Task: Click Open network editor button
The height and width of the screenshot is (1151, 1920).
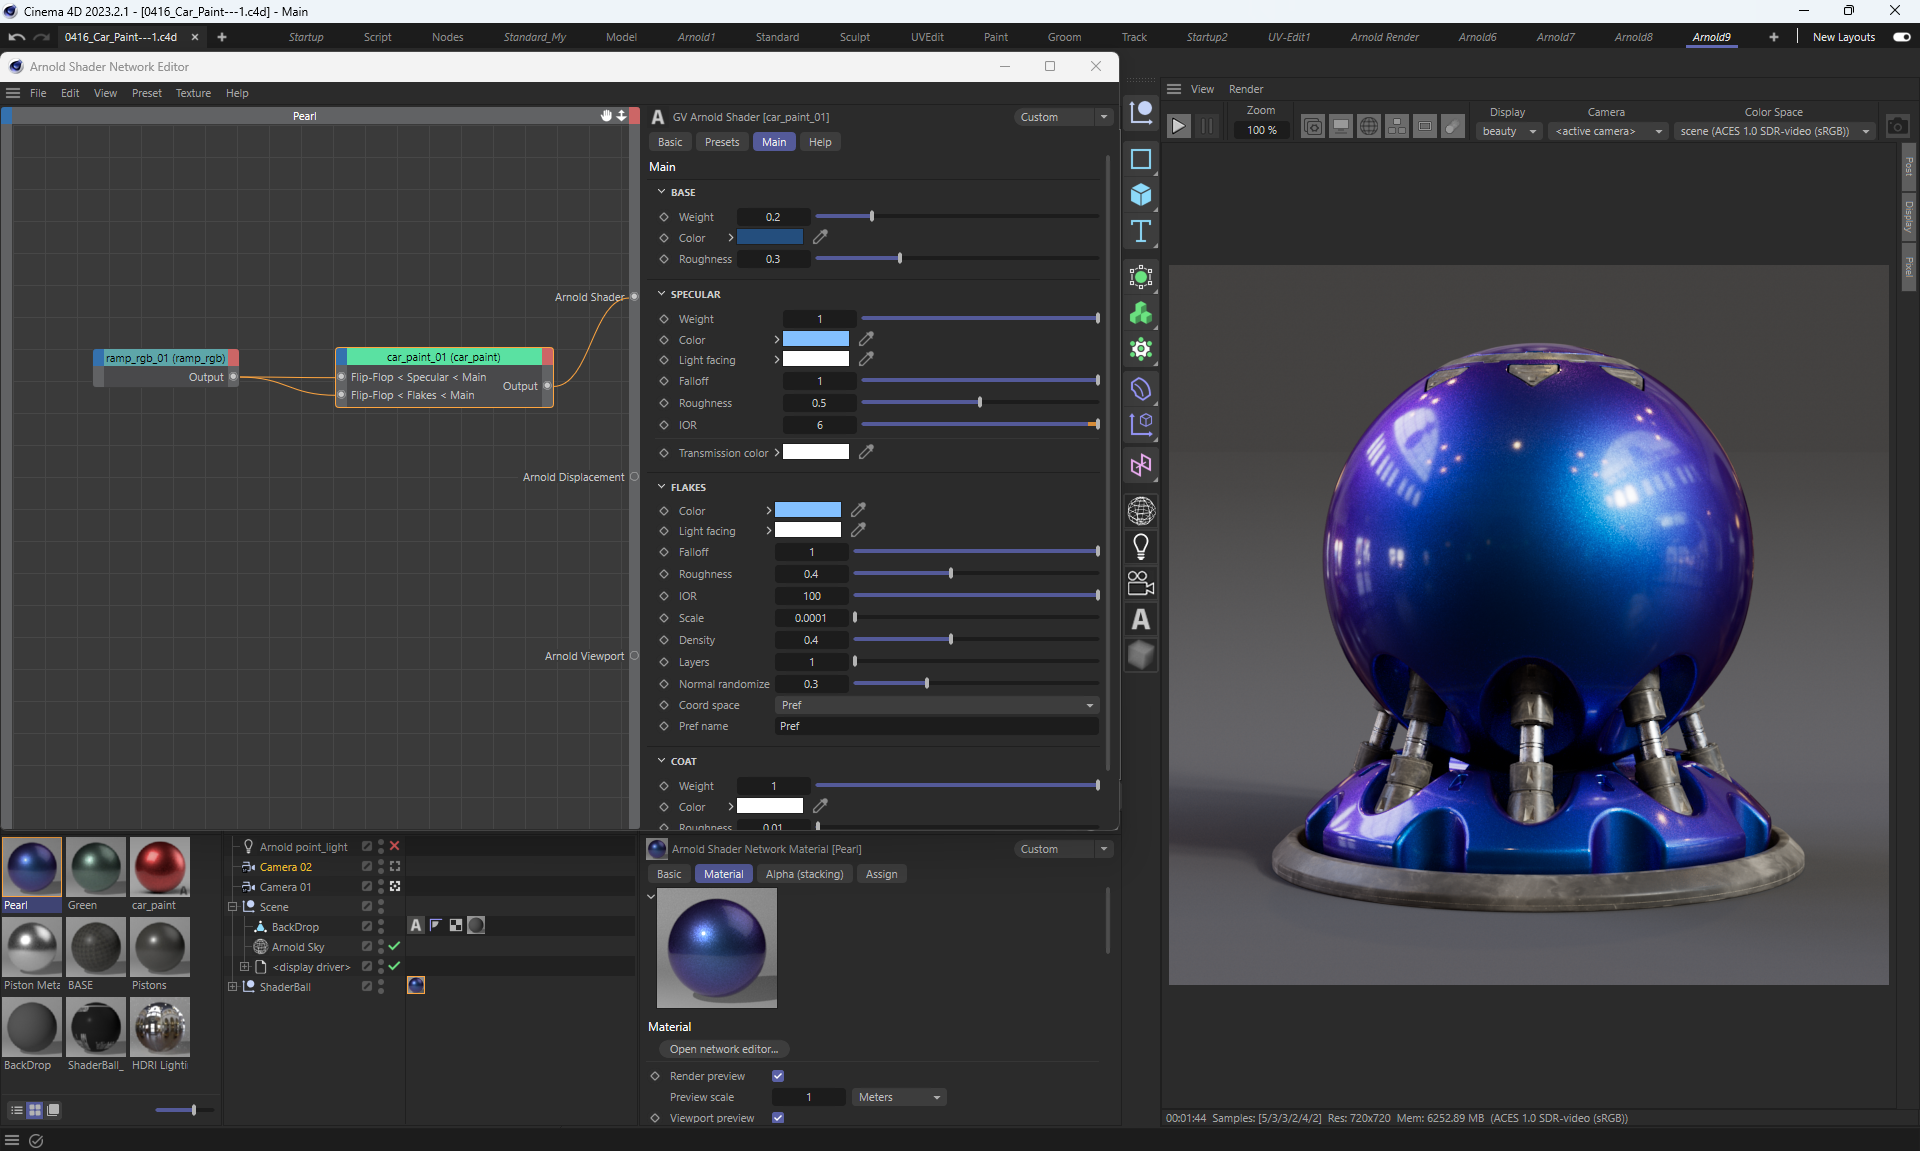Action: tap(724, 1049)
